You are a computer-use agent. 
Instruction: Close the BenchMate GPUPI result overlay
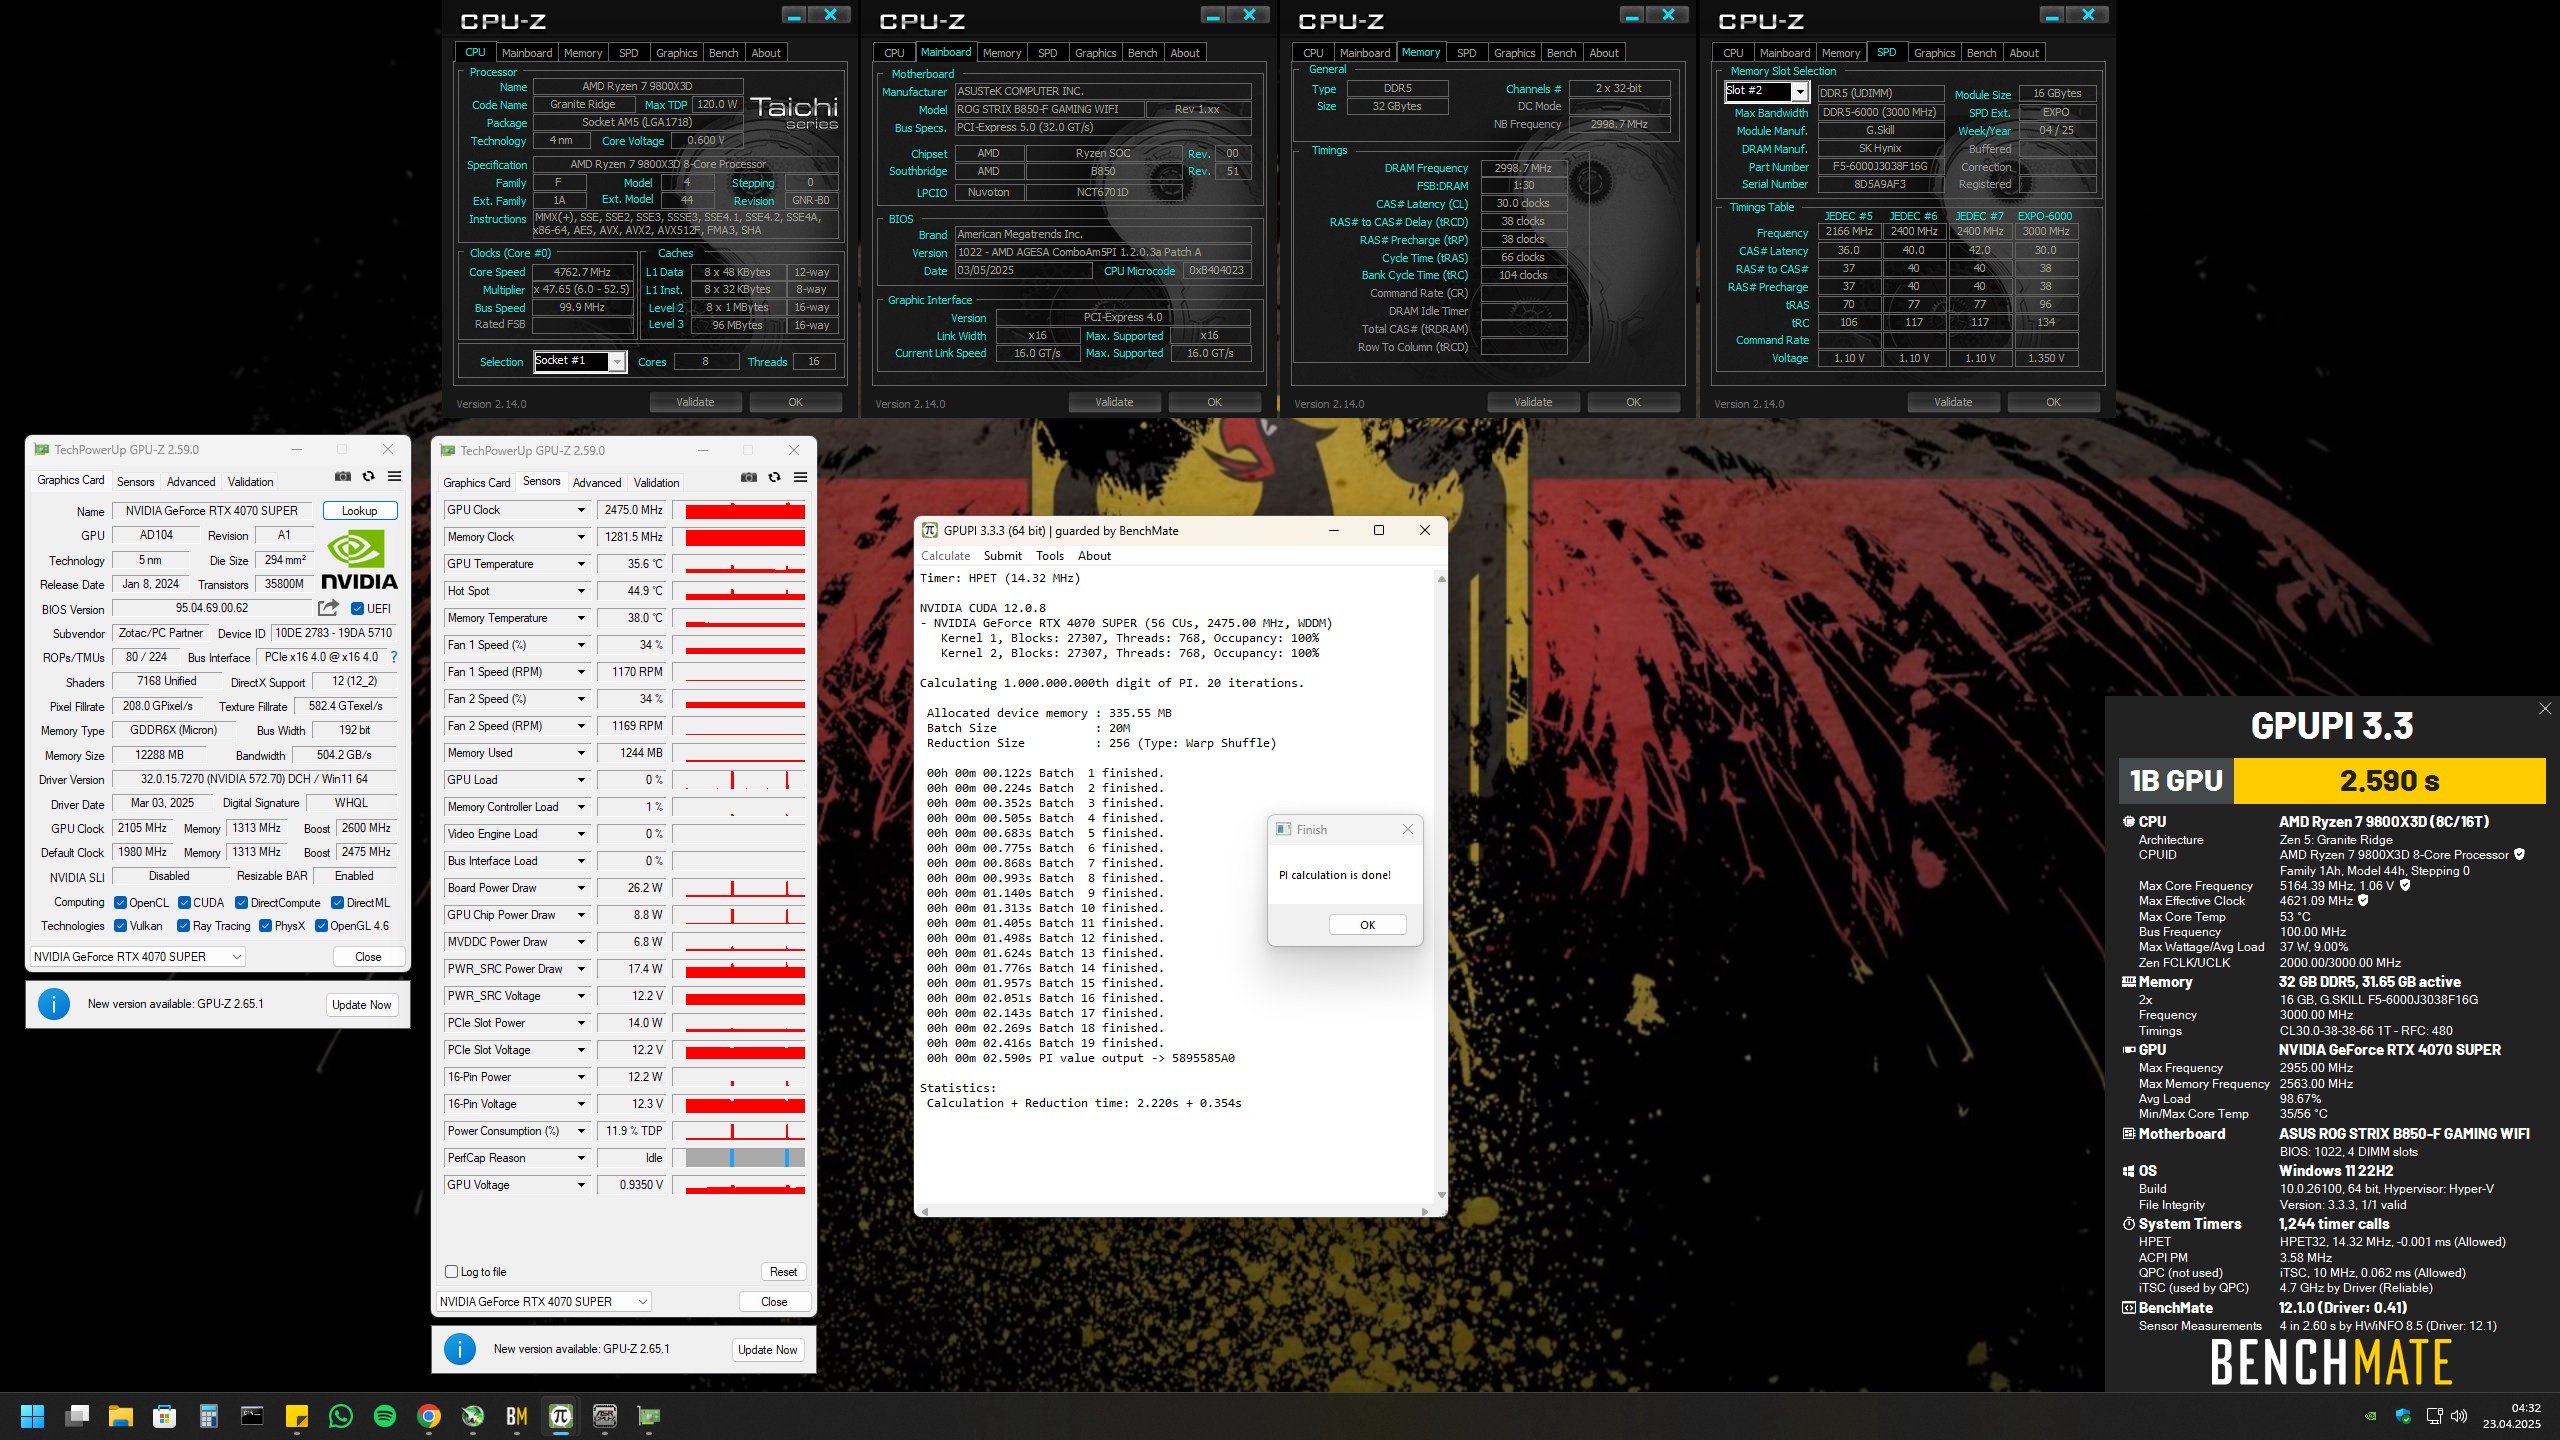pos(2545,709)
